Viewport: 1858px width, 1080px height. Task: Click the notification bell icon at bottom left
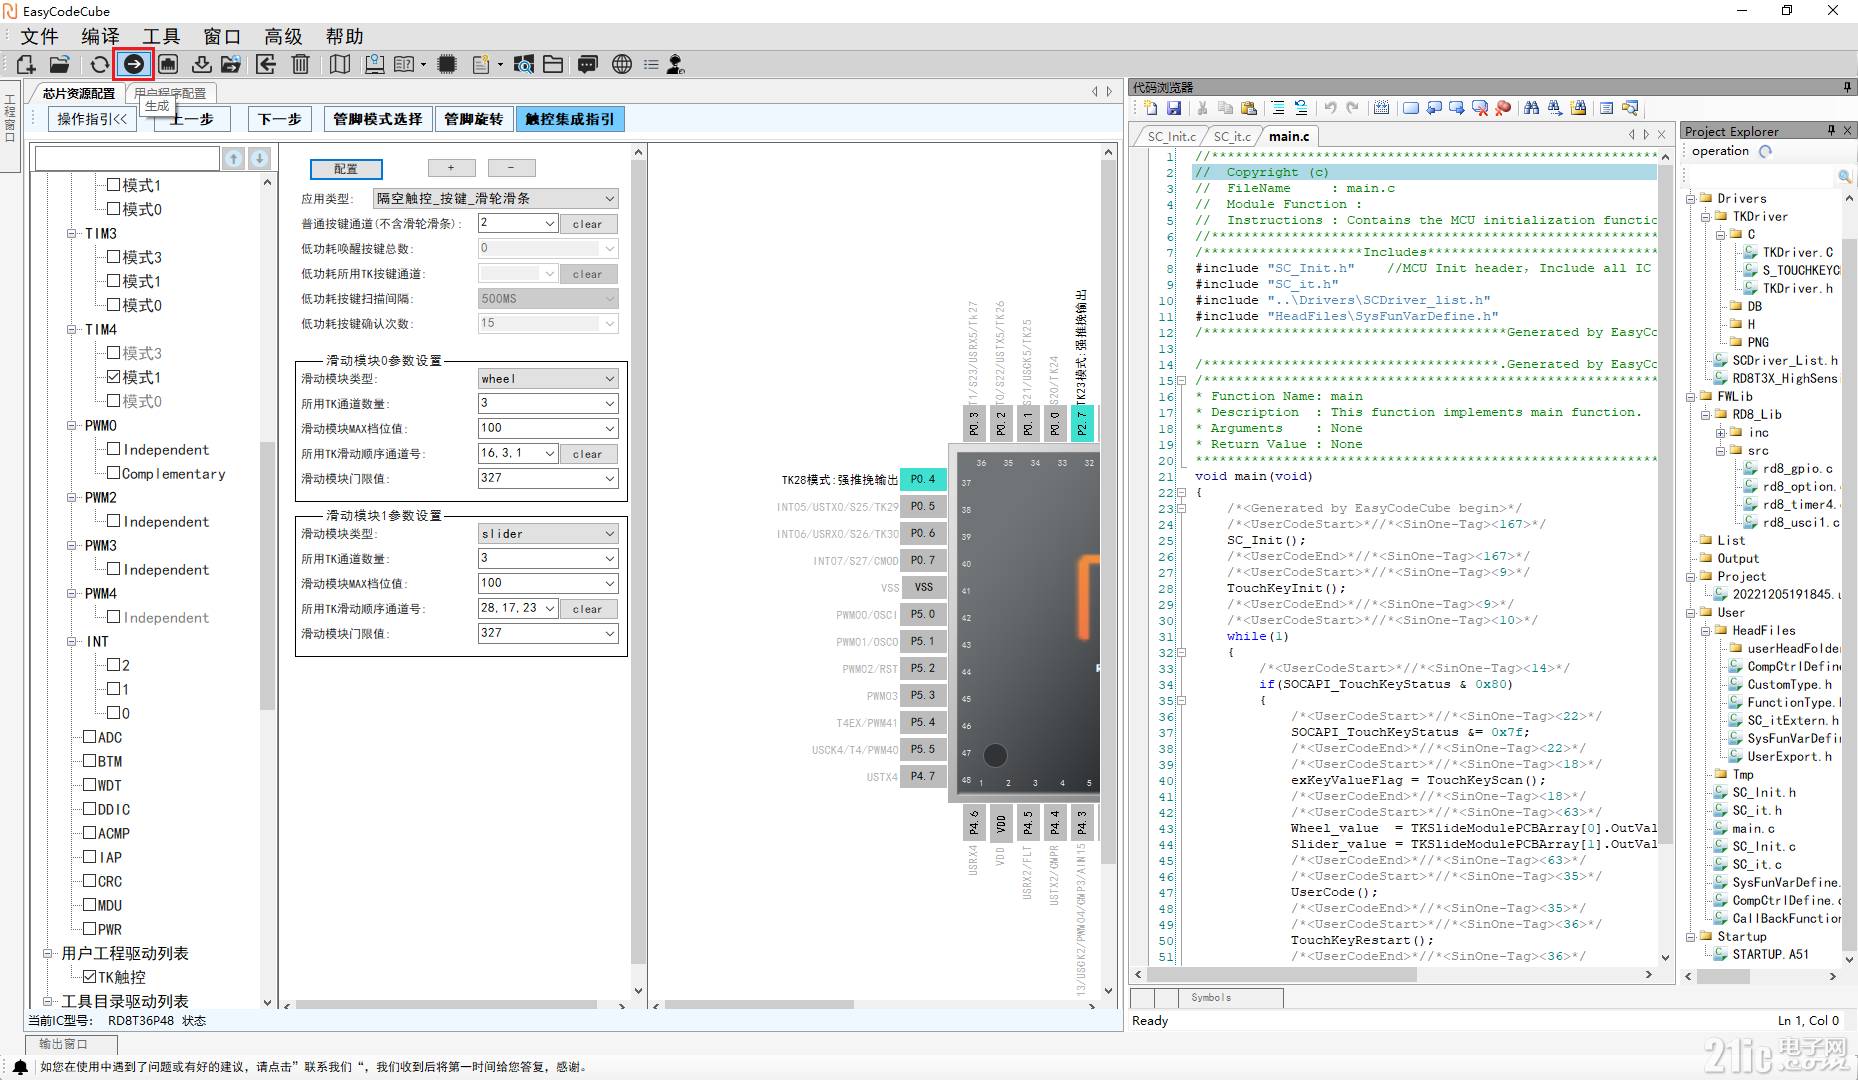[x=20, y=1067]
